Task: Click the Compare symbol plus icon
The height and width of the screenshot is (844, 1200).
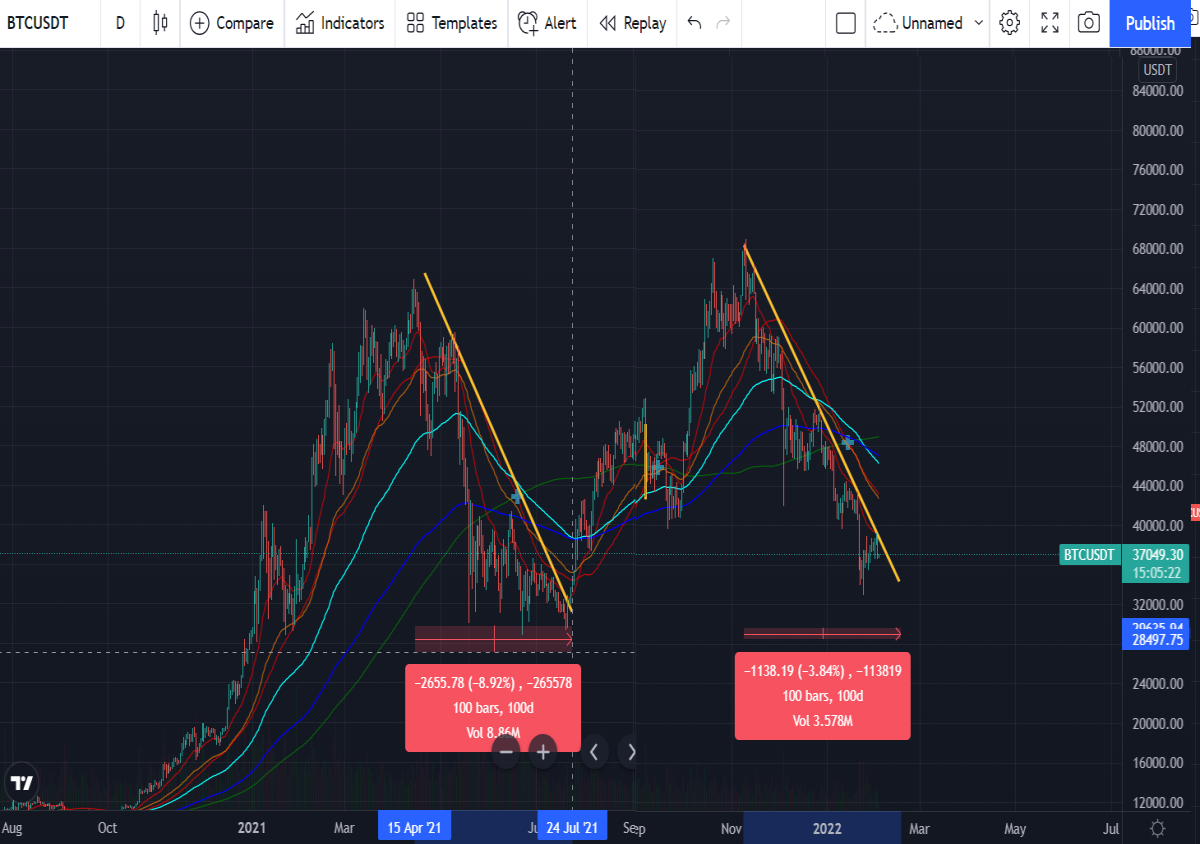Action: click(x=200, y=22)
